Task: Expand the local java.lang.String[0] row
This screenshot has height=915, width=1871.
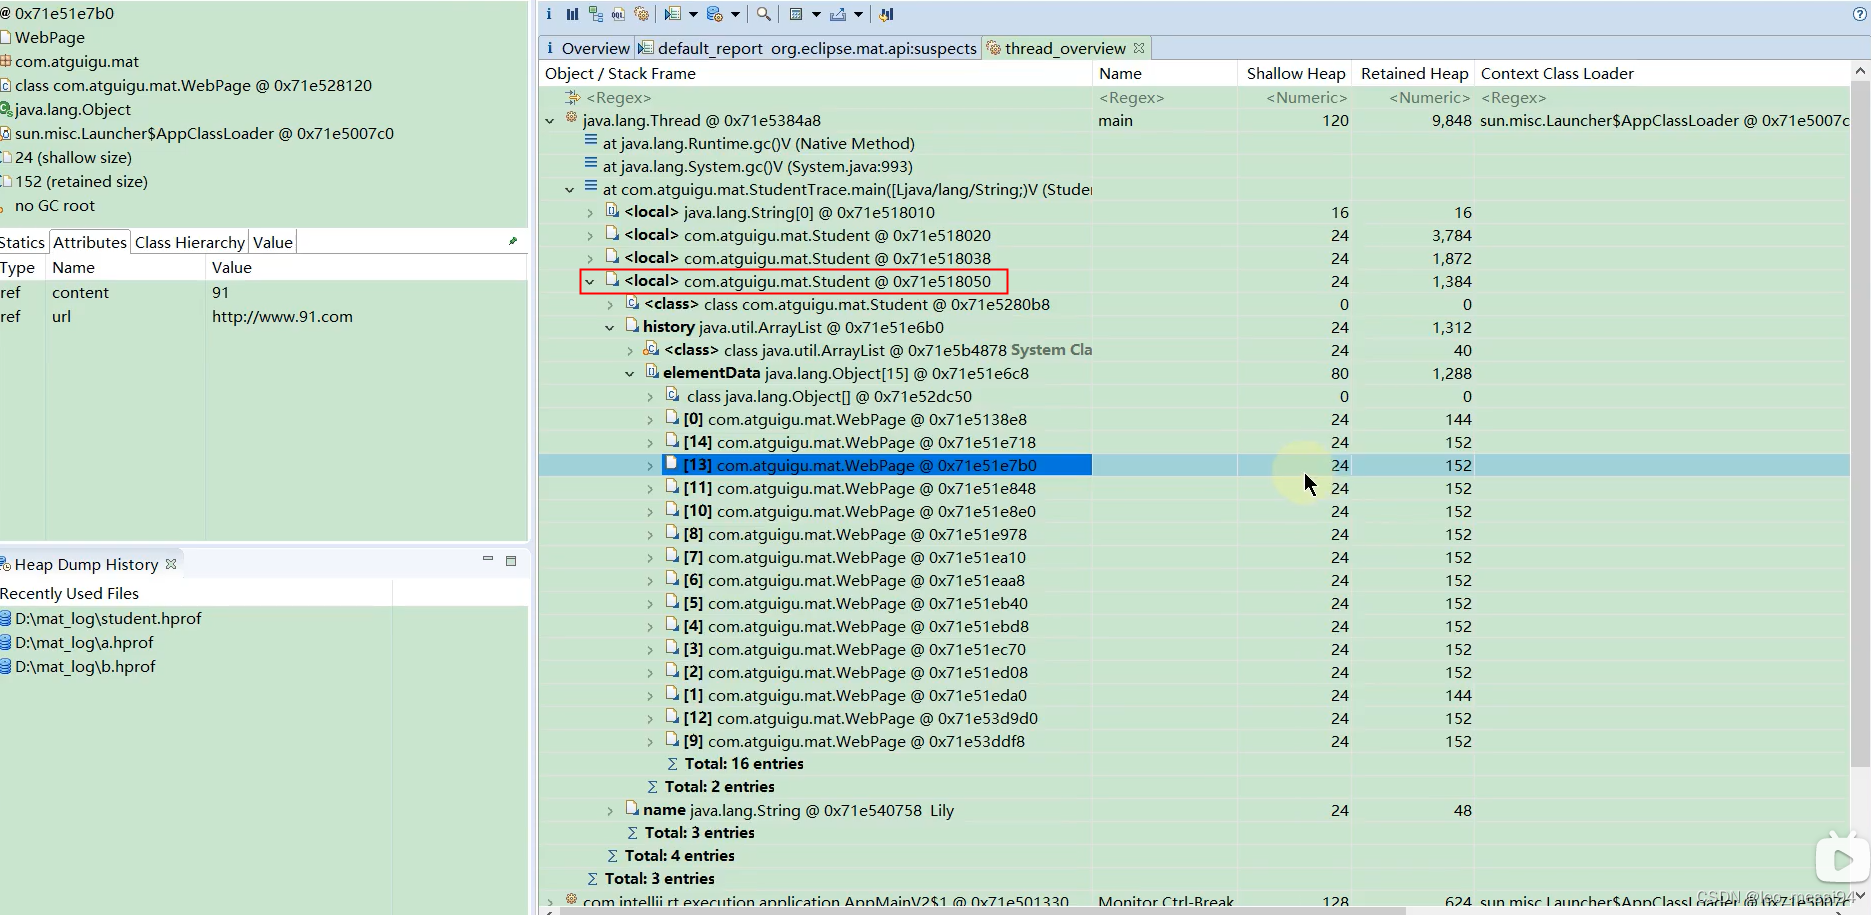Action: (590, 213)
